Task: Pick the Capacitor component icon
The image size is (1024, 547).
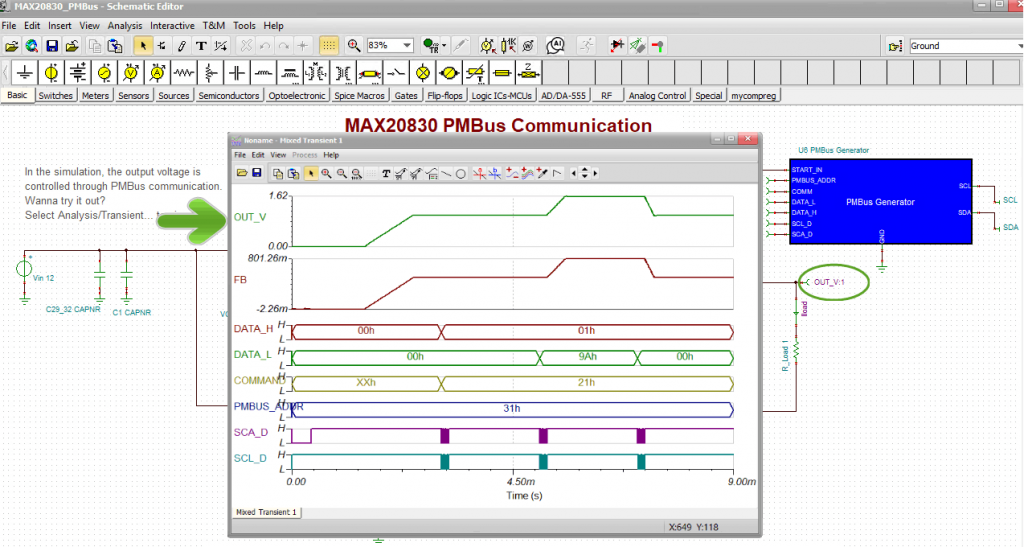Action: tap(236, 73)
